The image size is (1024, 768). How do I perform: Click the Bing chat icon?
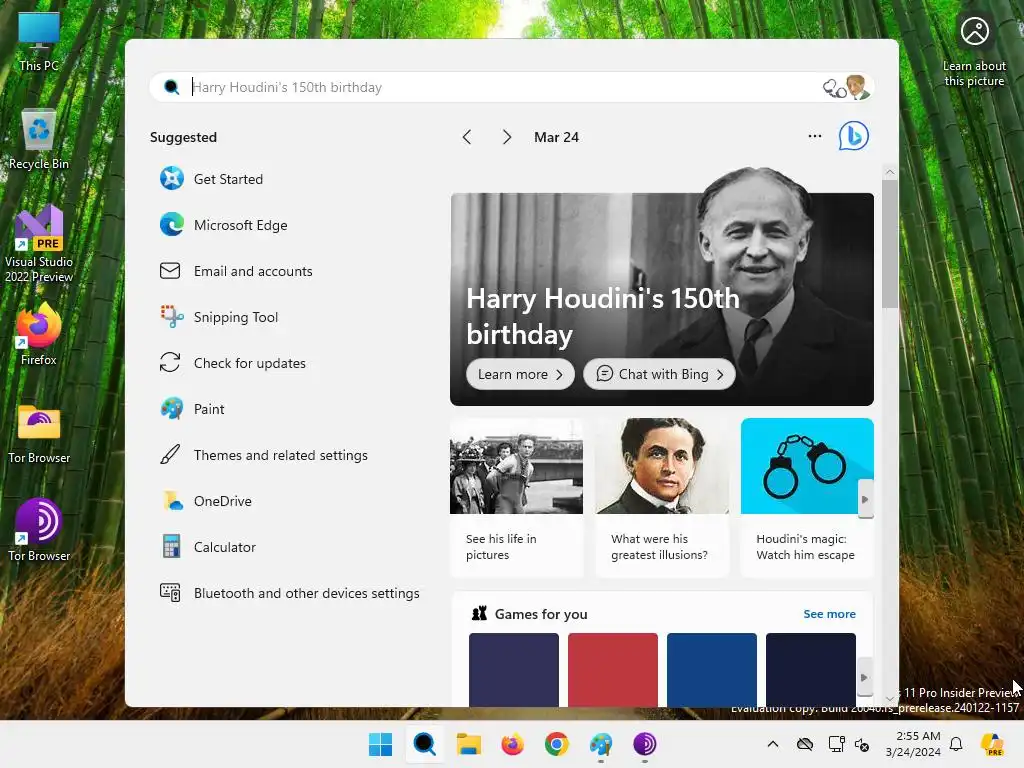(x=853, y=136)
